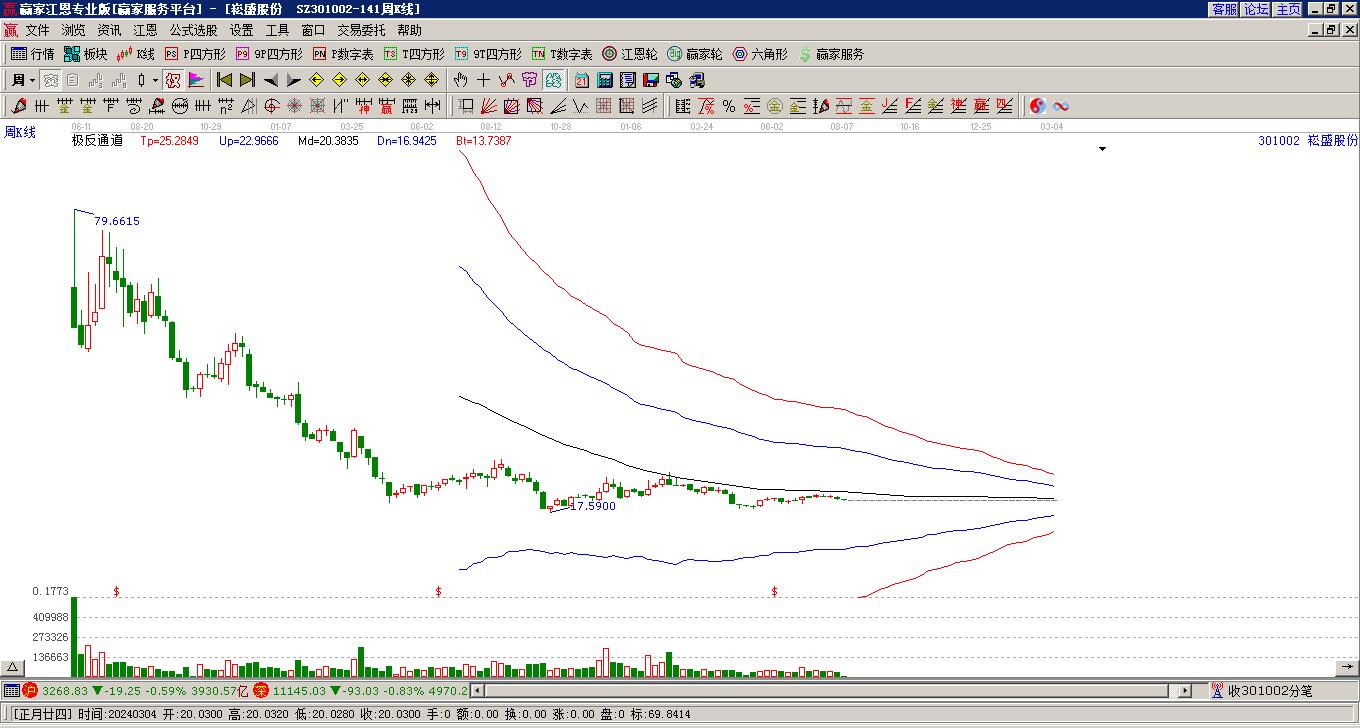This screenshot has width=1360, height=728.
Task: Open the calendar icon showing 21
Action: pyautogui.click(x=582, y=80)
